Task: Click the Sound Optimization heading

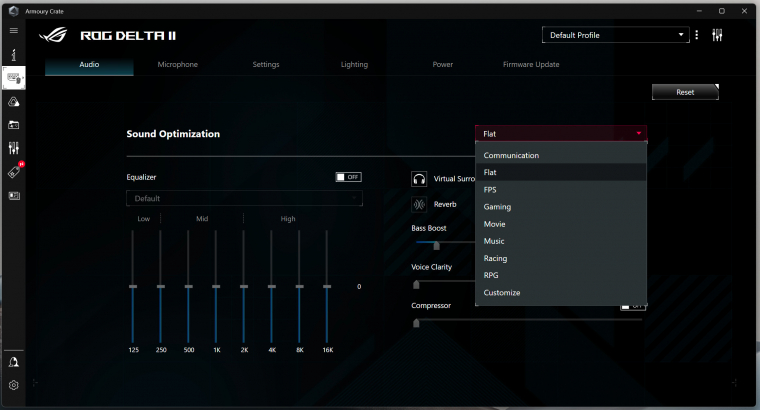Action: click(173, 134)
